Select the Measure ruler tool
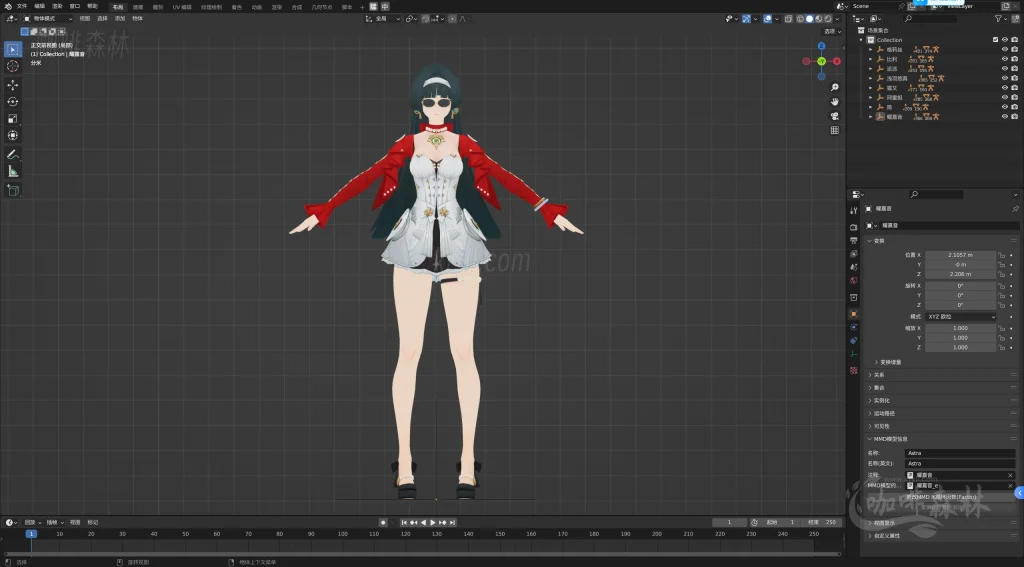1024x567 pixels. (12, 171)
